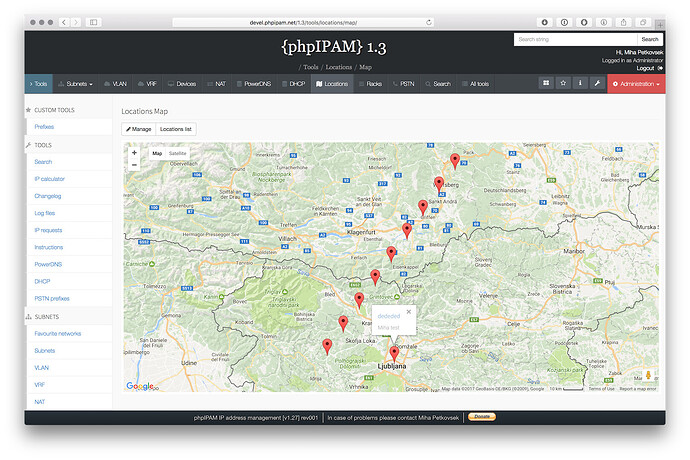690x460 pixels.
Task: Open Favourite networks in sidebar
Action: point(58,334)
